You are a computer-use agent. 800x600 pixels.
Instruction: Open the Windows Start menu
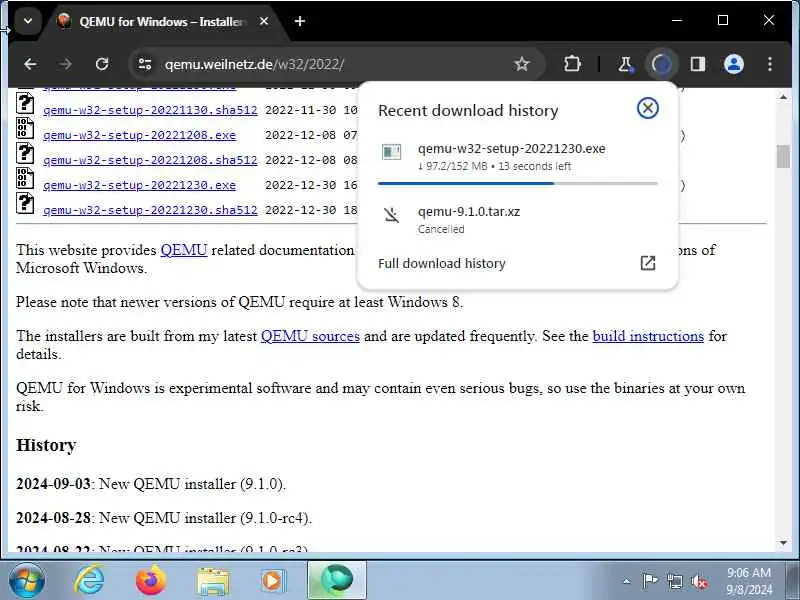click(x=27, y=581)
